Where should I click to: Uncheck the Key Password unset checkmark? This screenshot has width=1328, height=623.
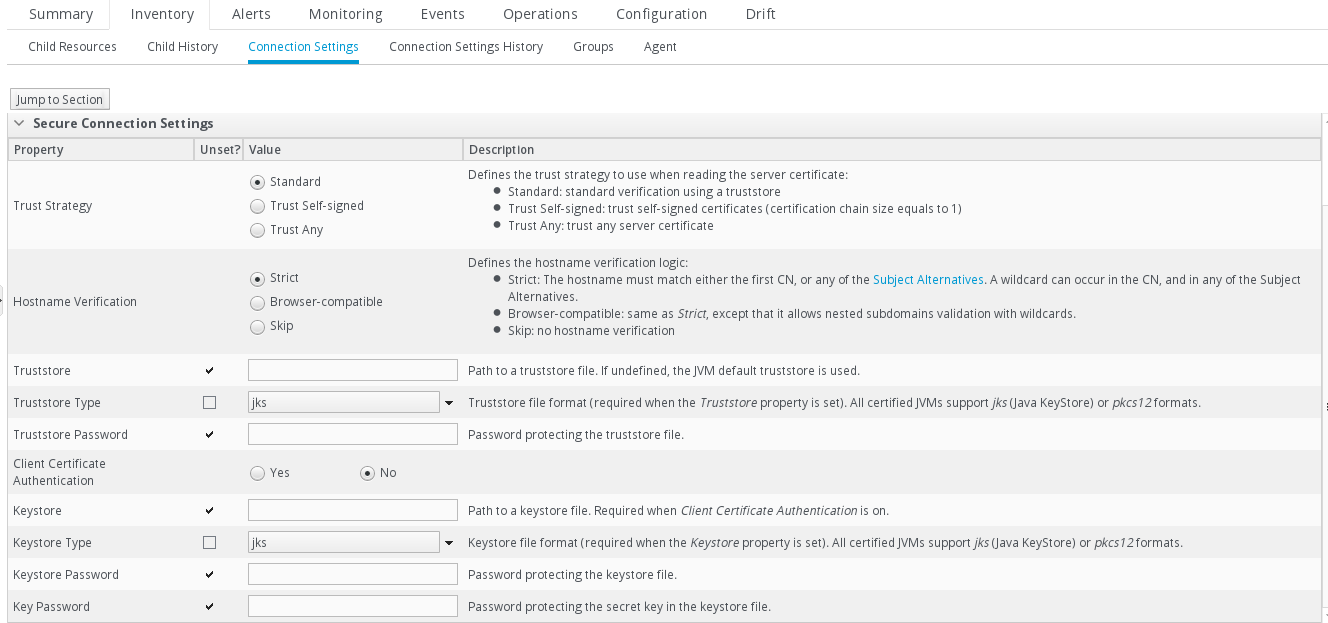(x=209, y=607)
